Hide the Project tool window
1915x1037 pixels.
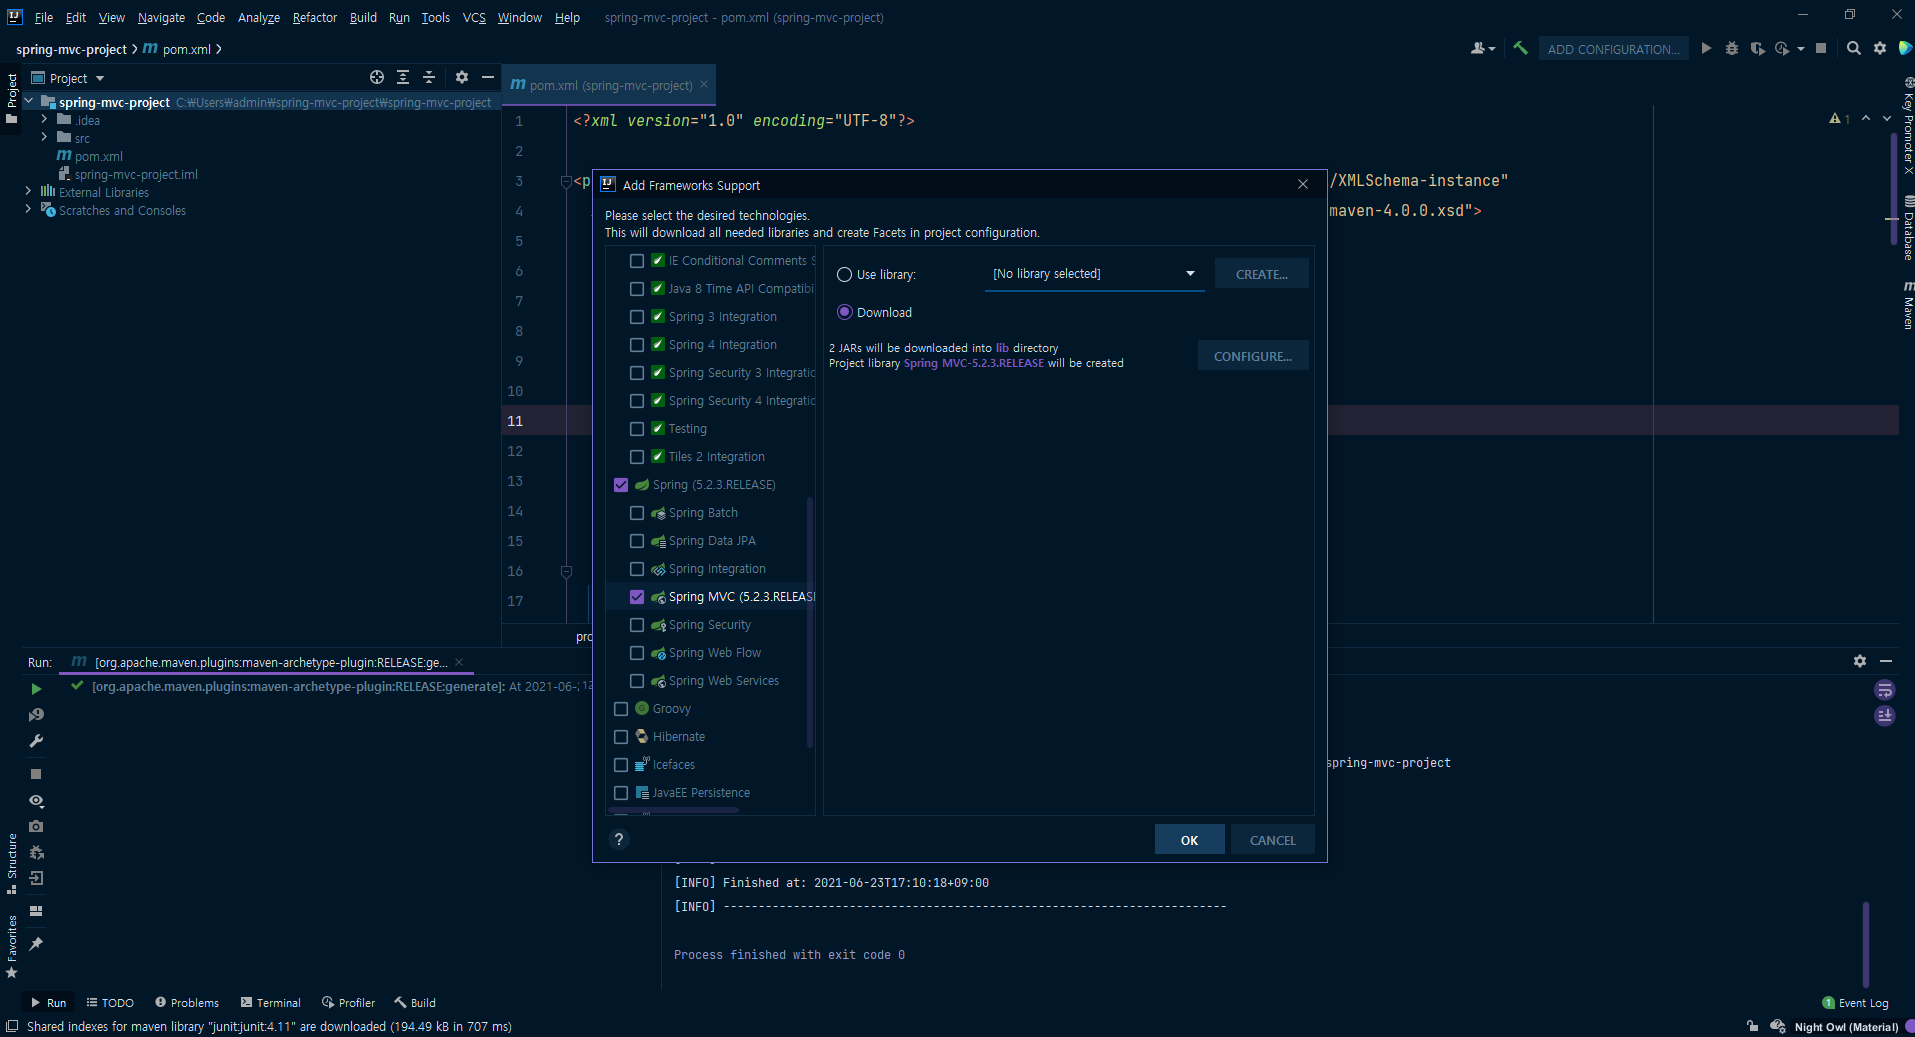click(x=488, y=77)
